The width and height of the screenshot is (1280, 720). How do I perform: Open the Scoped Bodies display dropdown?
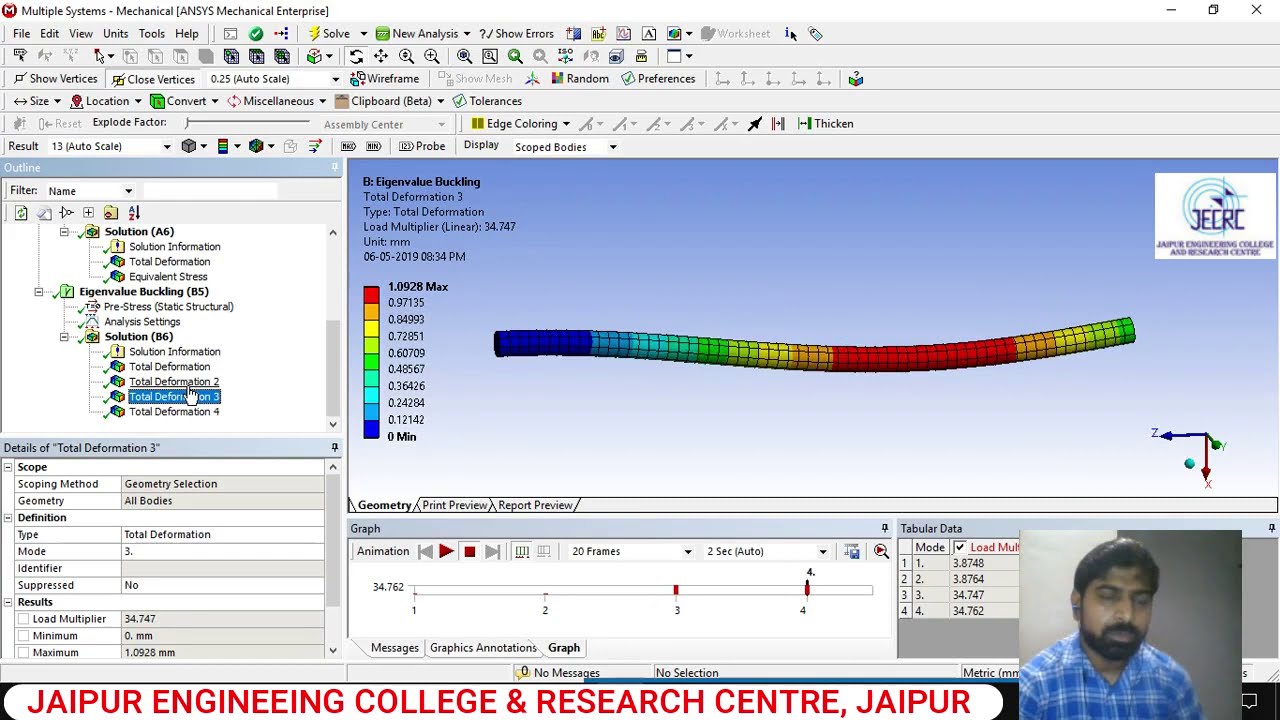click(x=612, y=147)
